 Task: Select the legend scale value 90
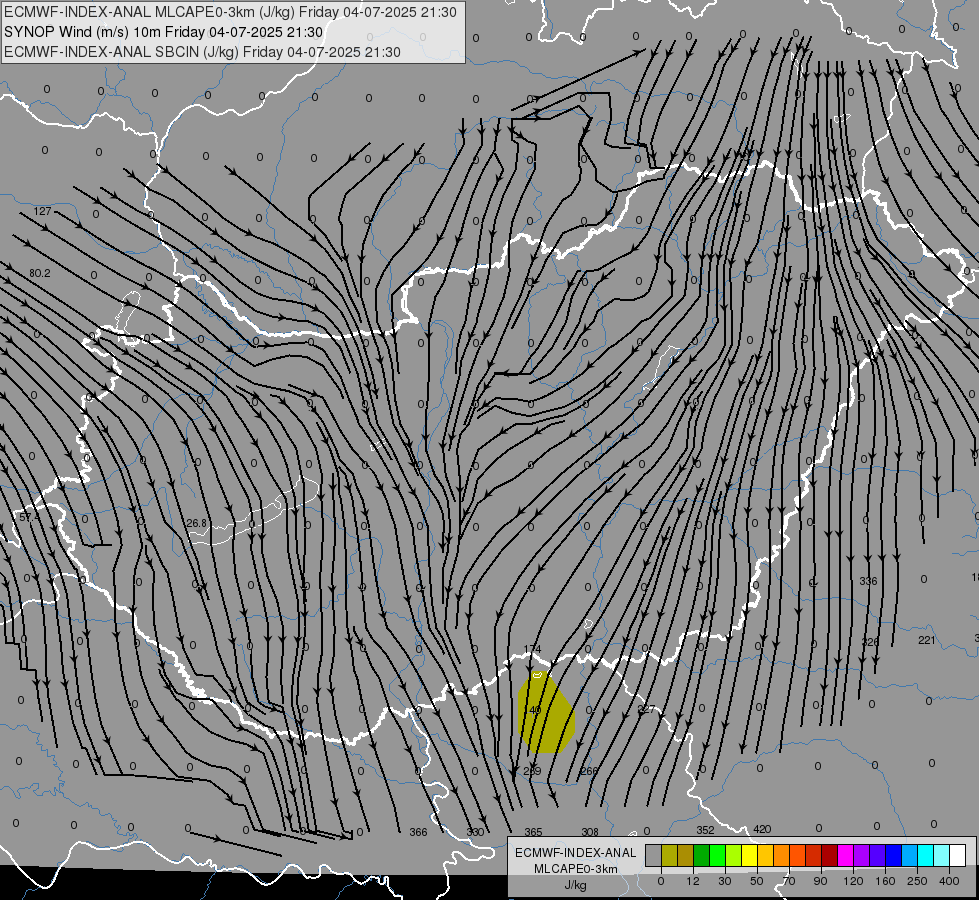[820, 881]
